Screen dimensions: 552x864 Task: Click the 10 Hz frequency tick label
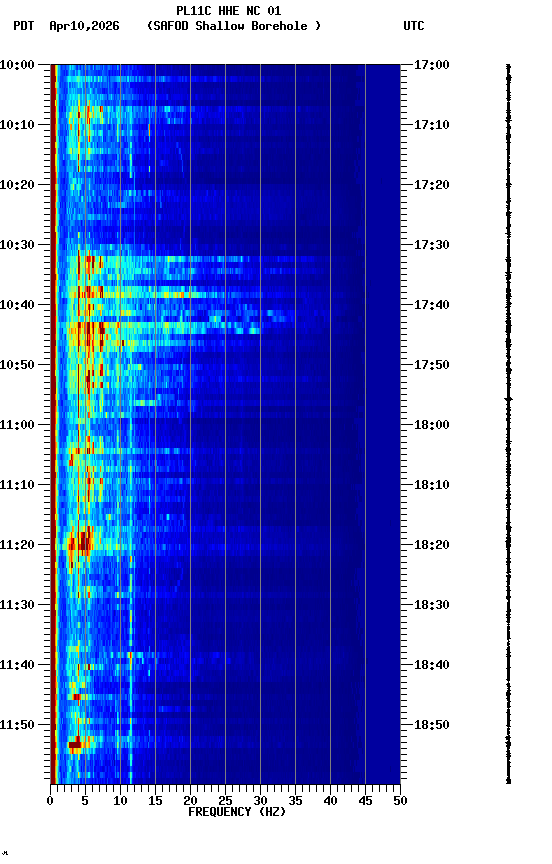coord(120,801)
